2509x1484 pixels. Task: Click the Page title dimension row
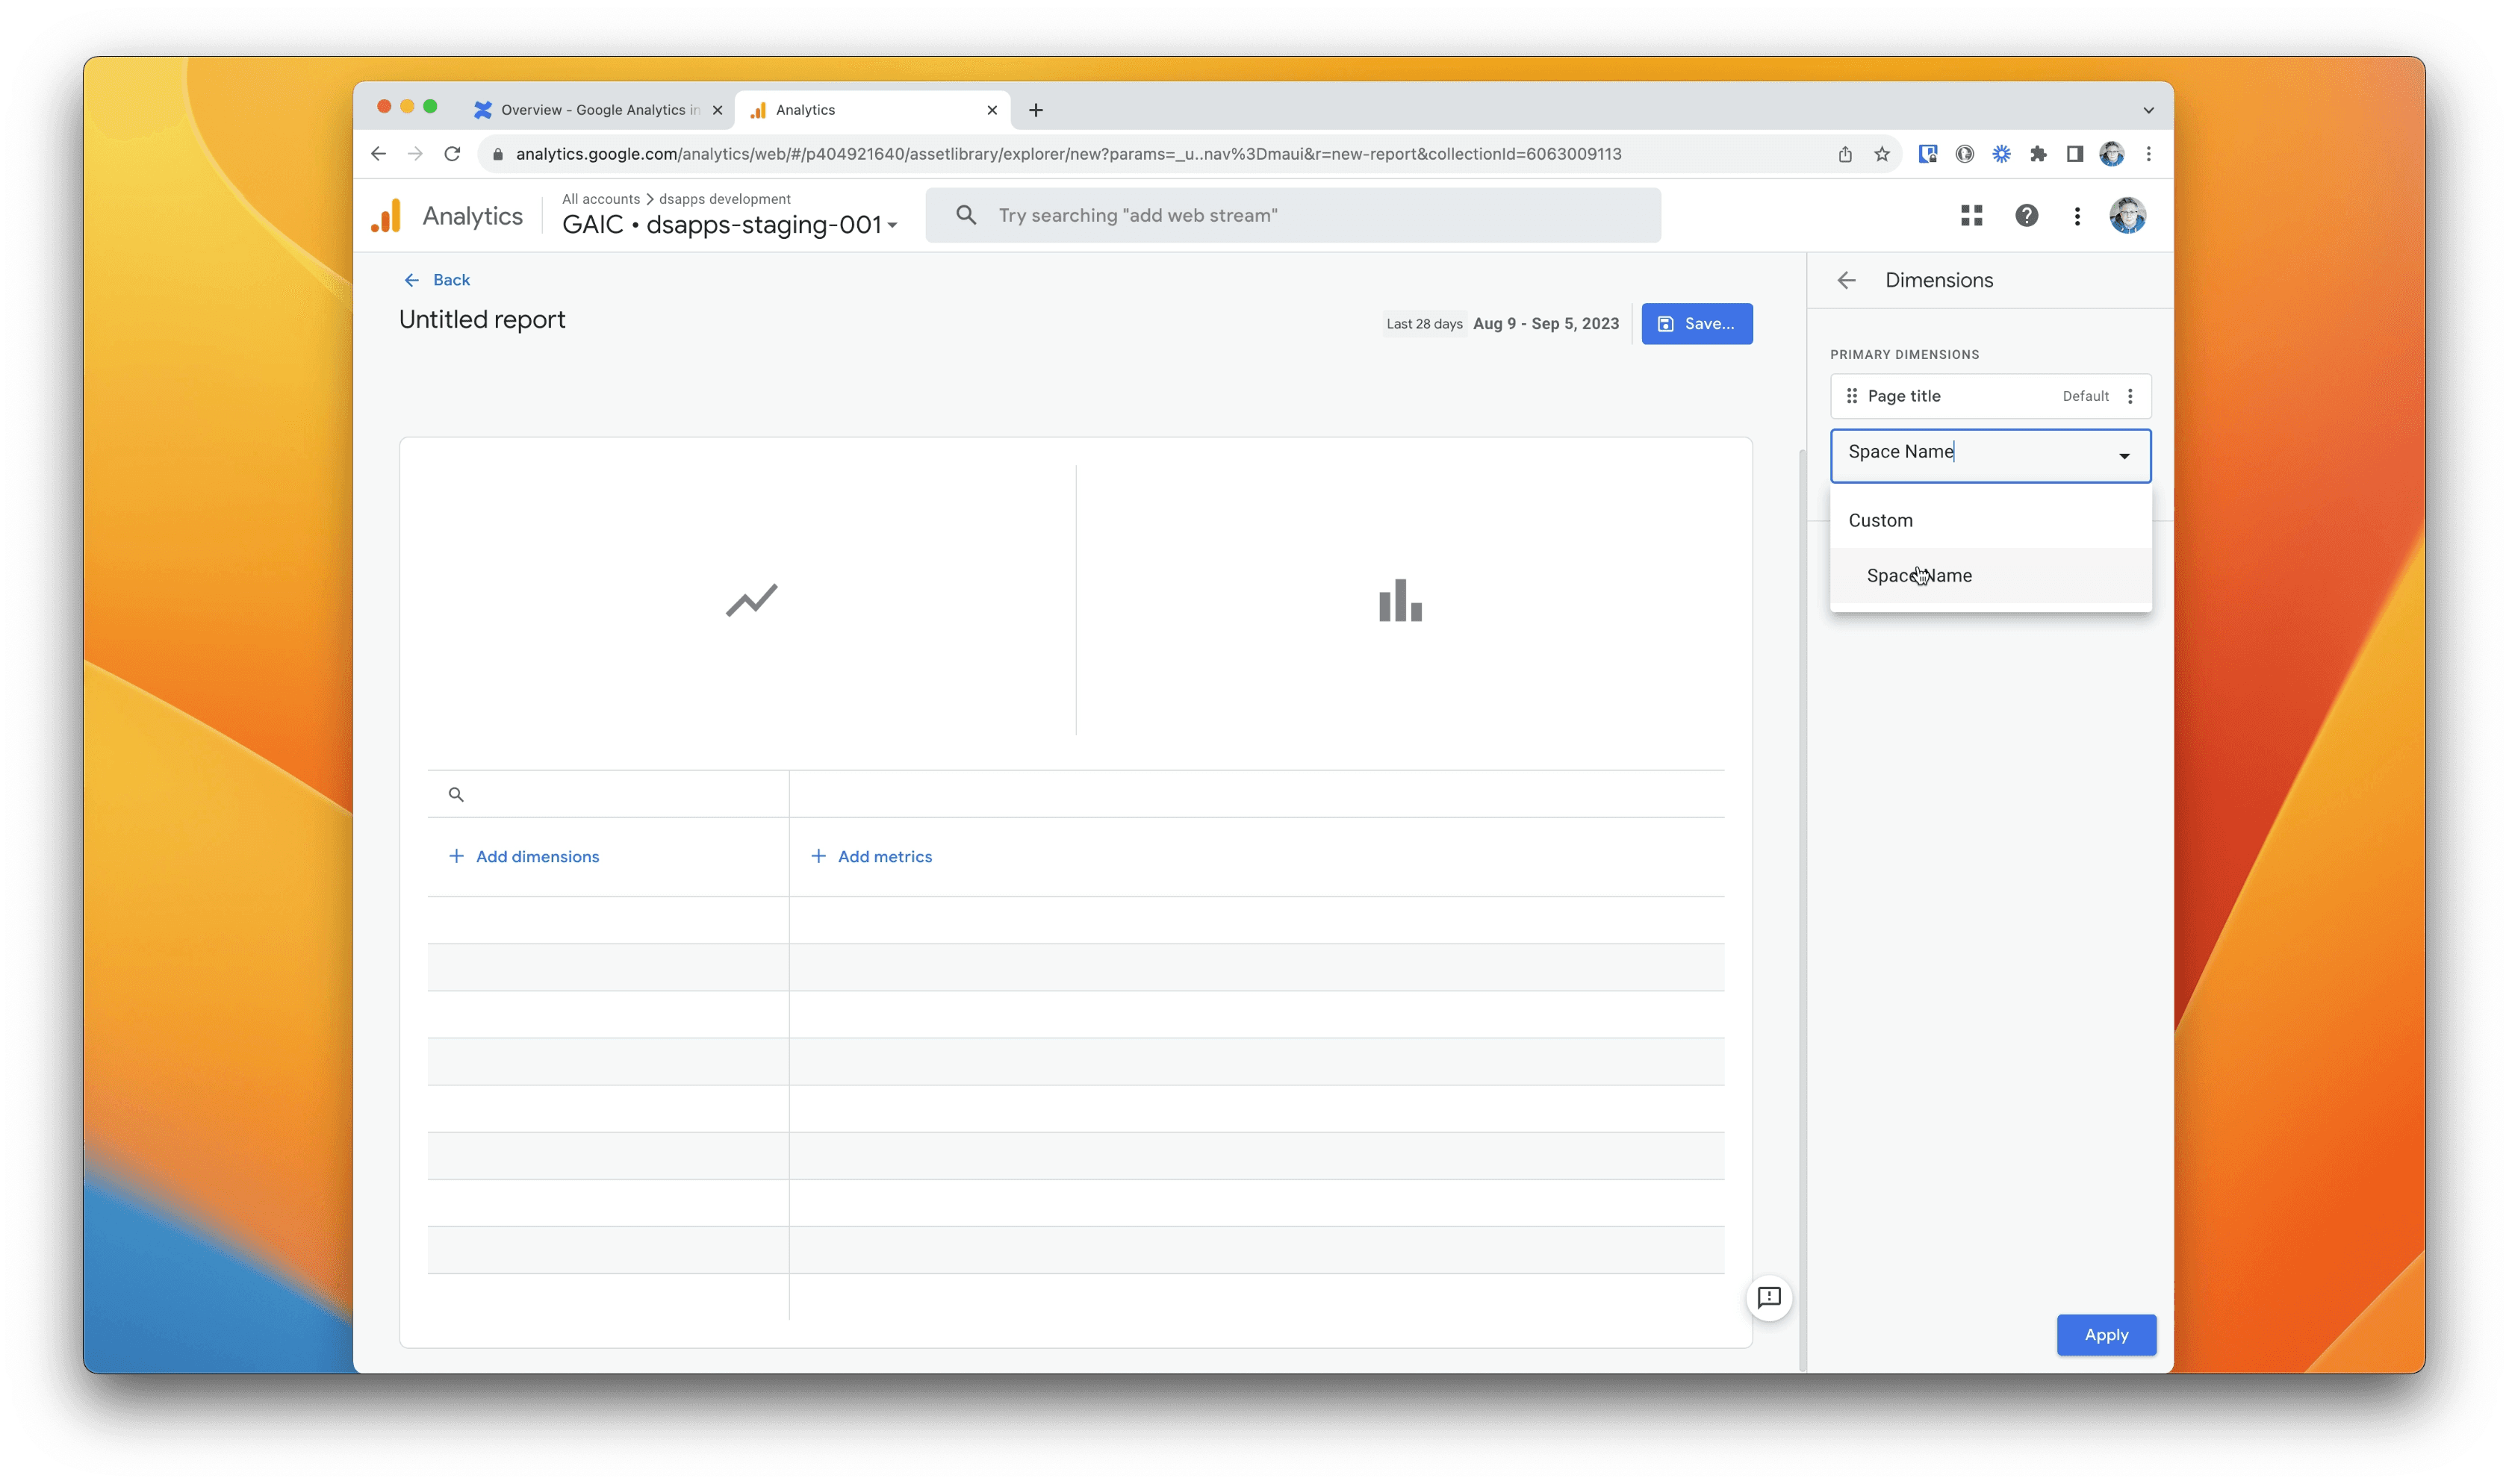1990,396
